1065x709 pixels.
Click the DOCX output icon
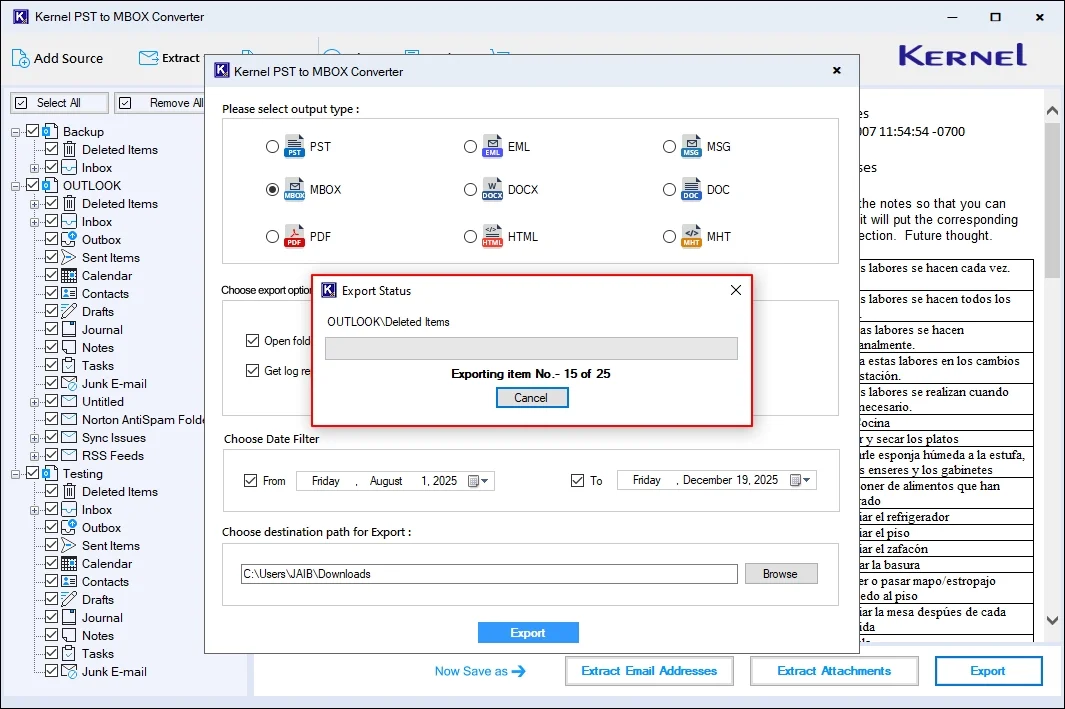point(492,189)
